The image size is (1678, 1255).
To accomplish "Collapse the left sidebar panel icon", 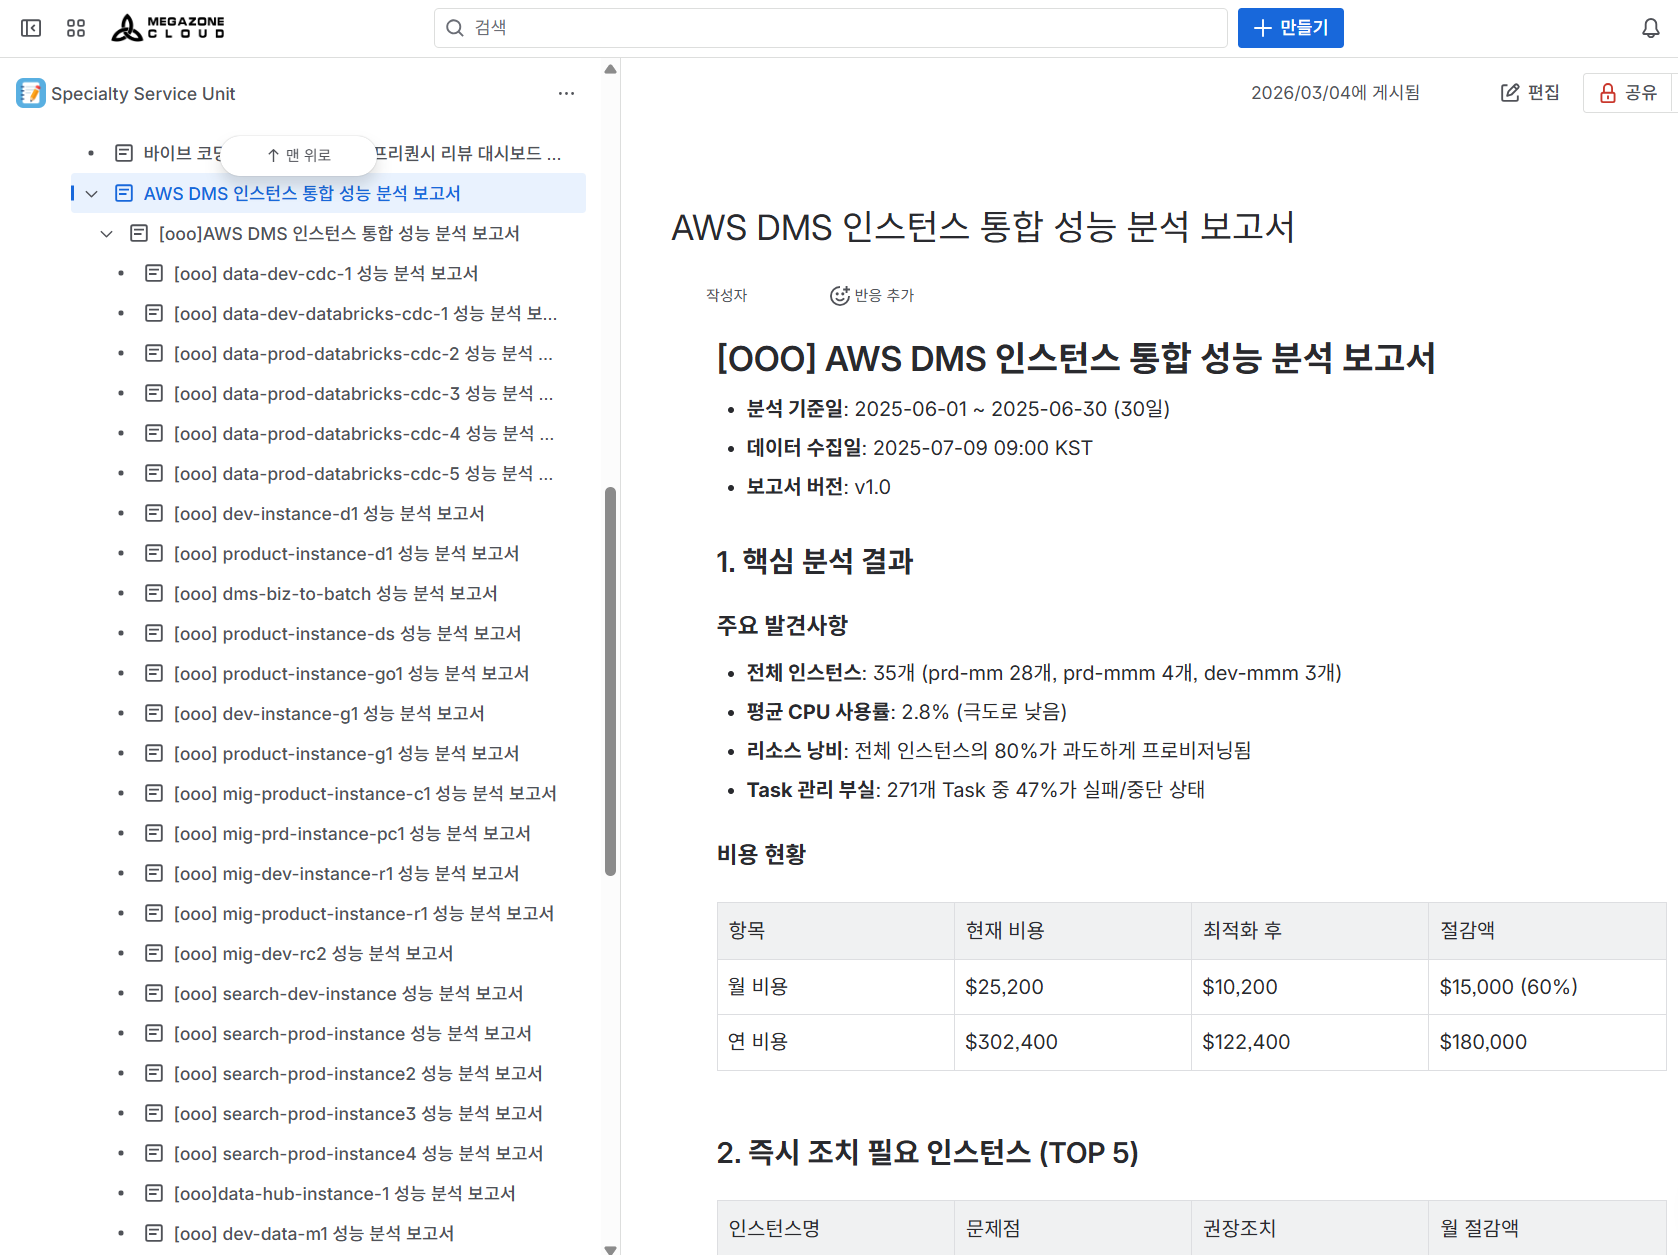I will coord(31,28).
